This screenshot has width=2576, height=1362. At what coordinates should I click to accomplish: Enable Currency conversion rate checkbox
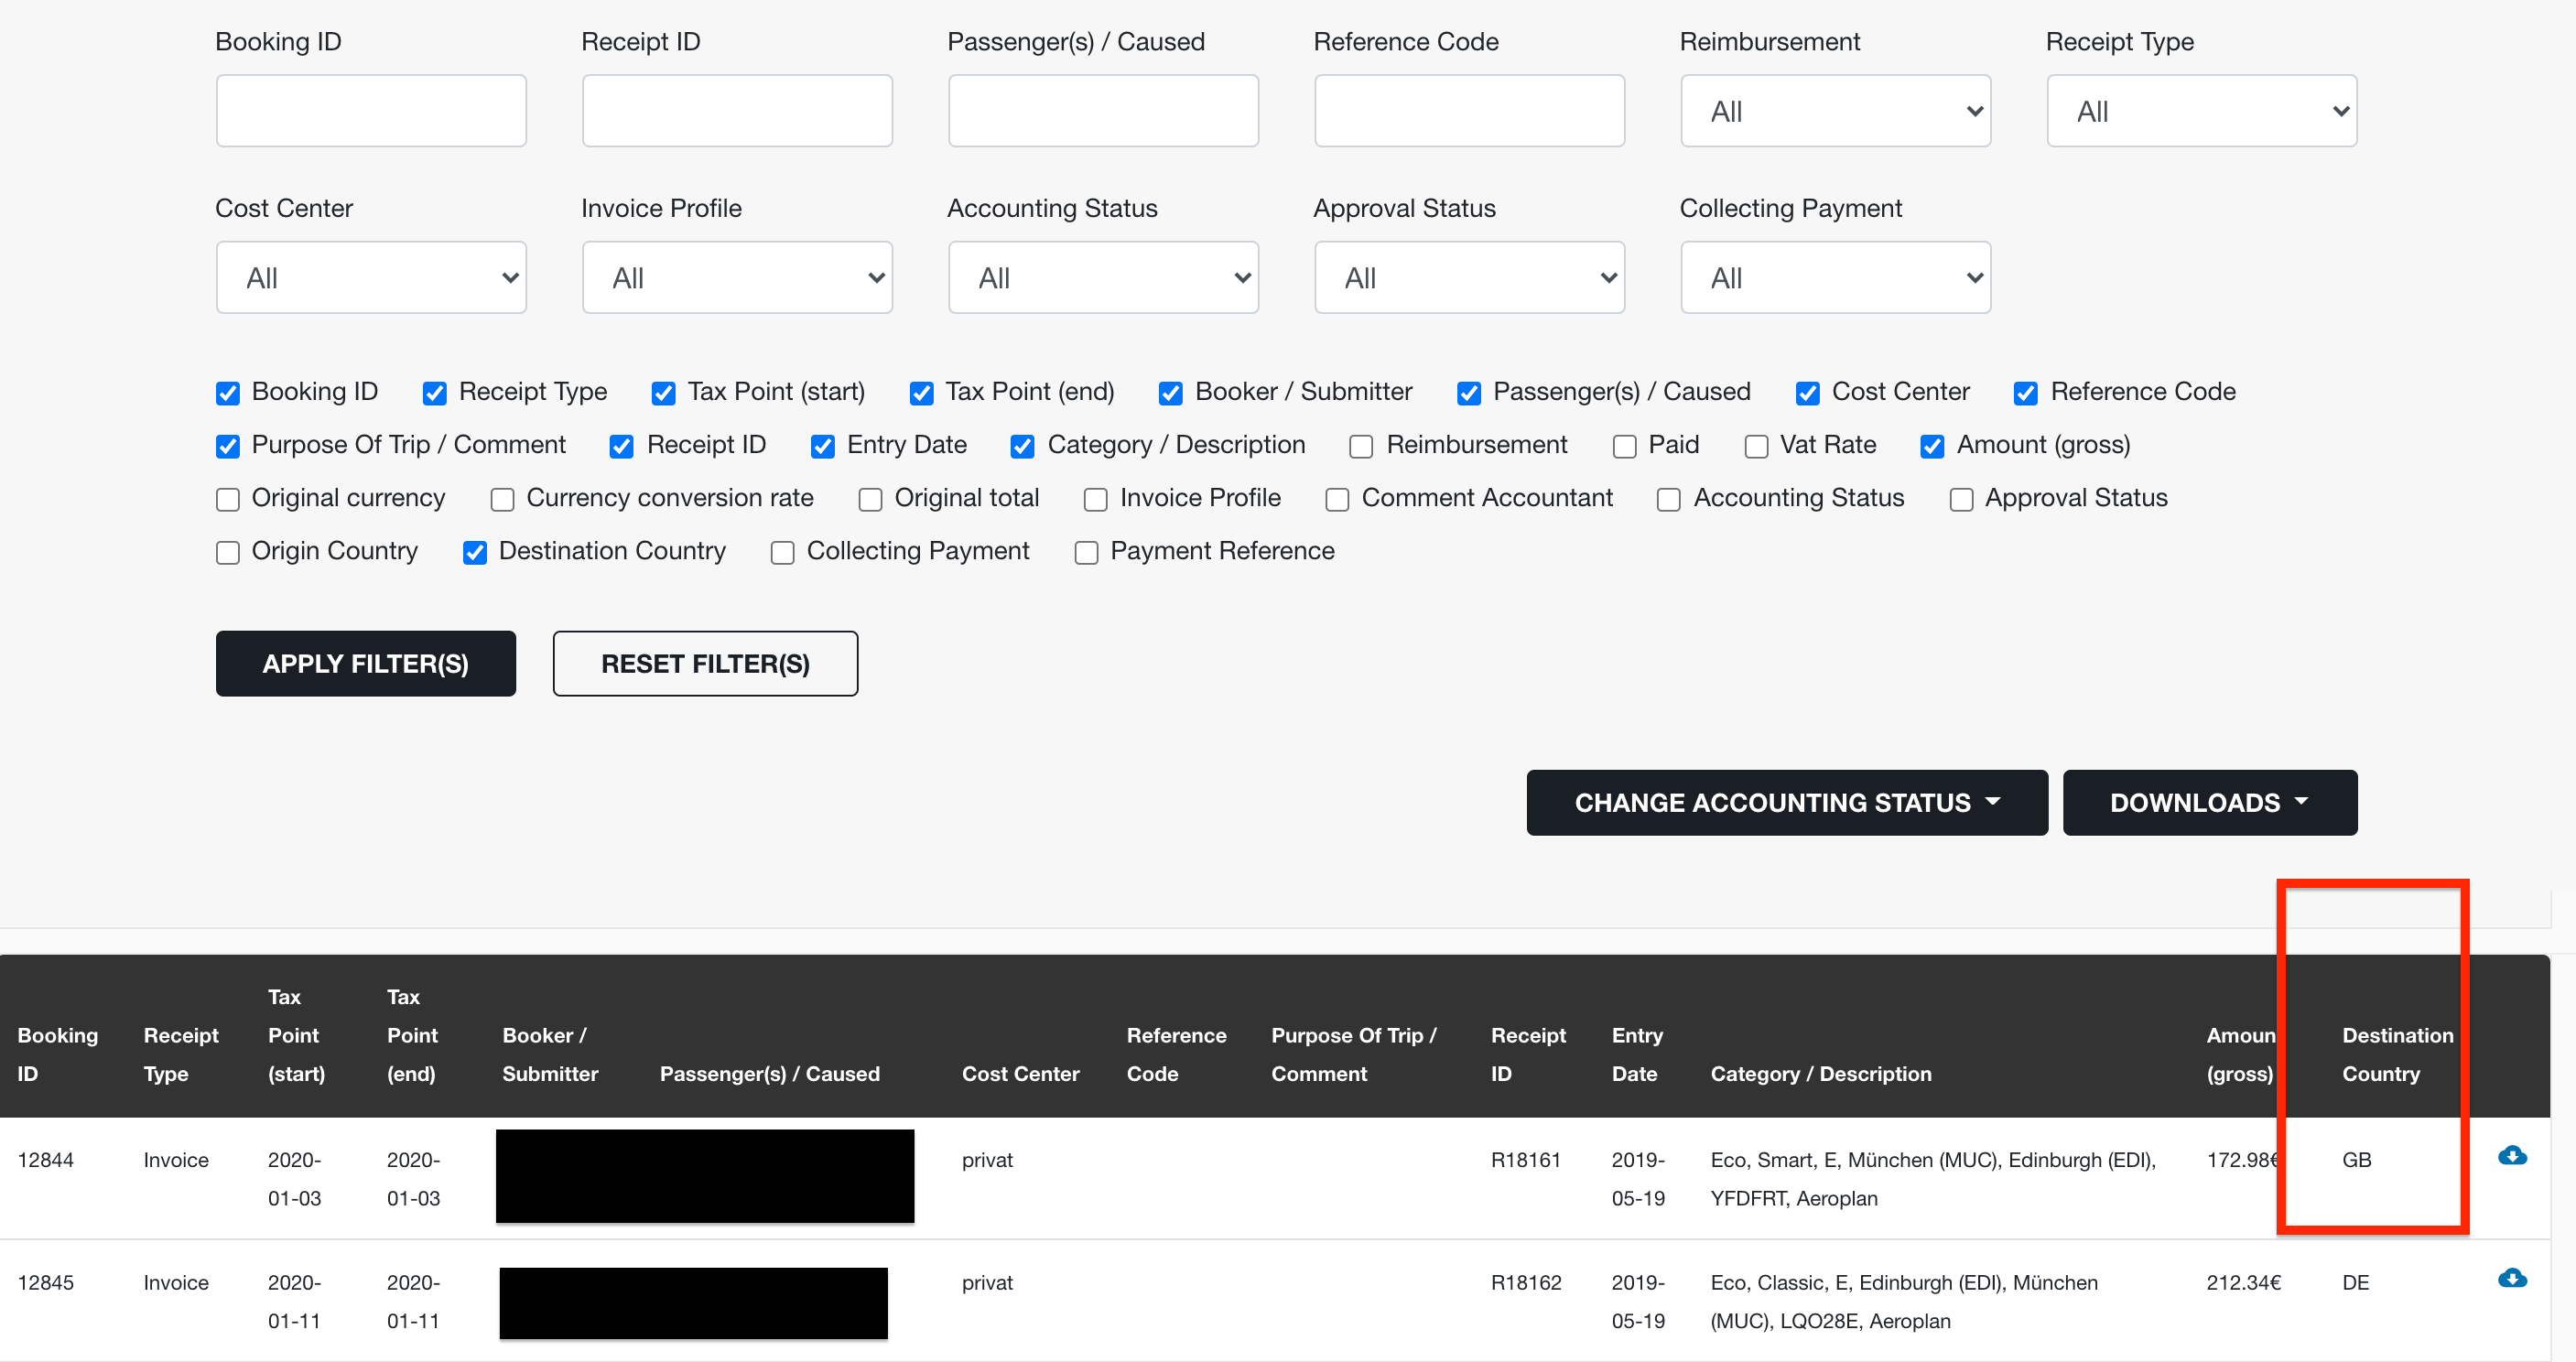click(502, 499)
